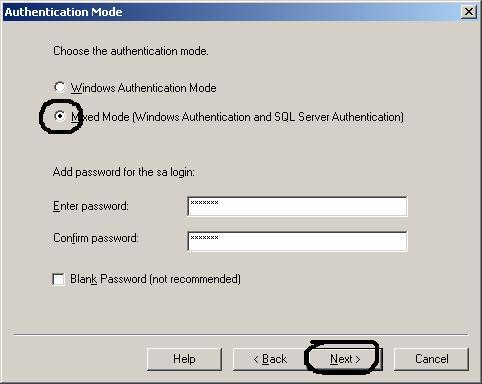Select the Mixed Mode radio button
Screen dimensions: 482x384
click(60, 116)
